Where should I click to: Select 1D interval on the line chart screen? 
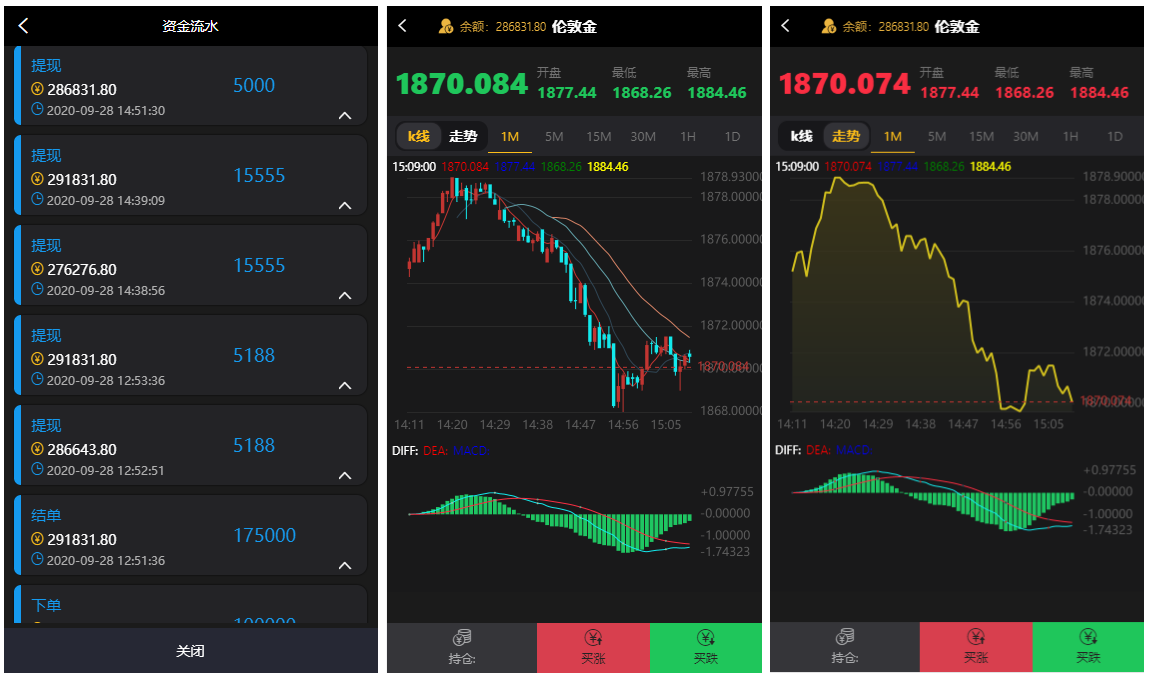coord(1115,137)
